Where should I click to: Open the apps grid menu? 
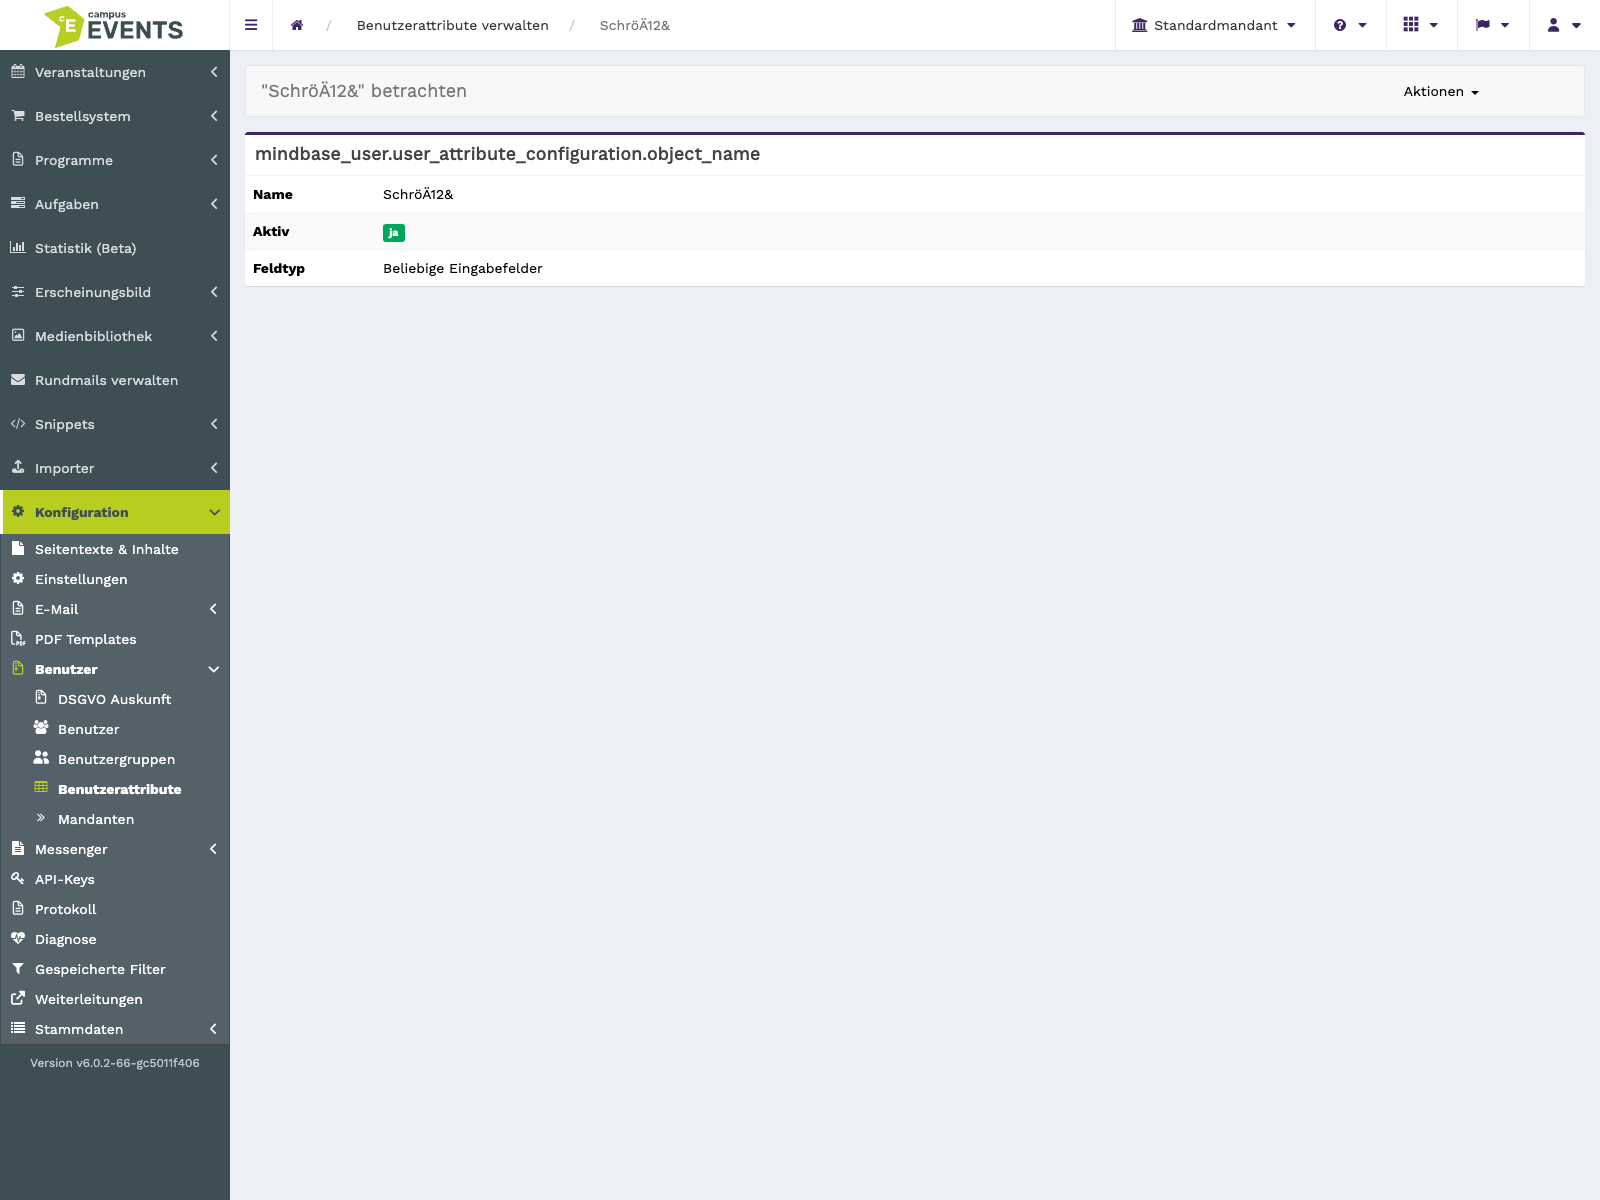coord(1421,25)
